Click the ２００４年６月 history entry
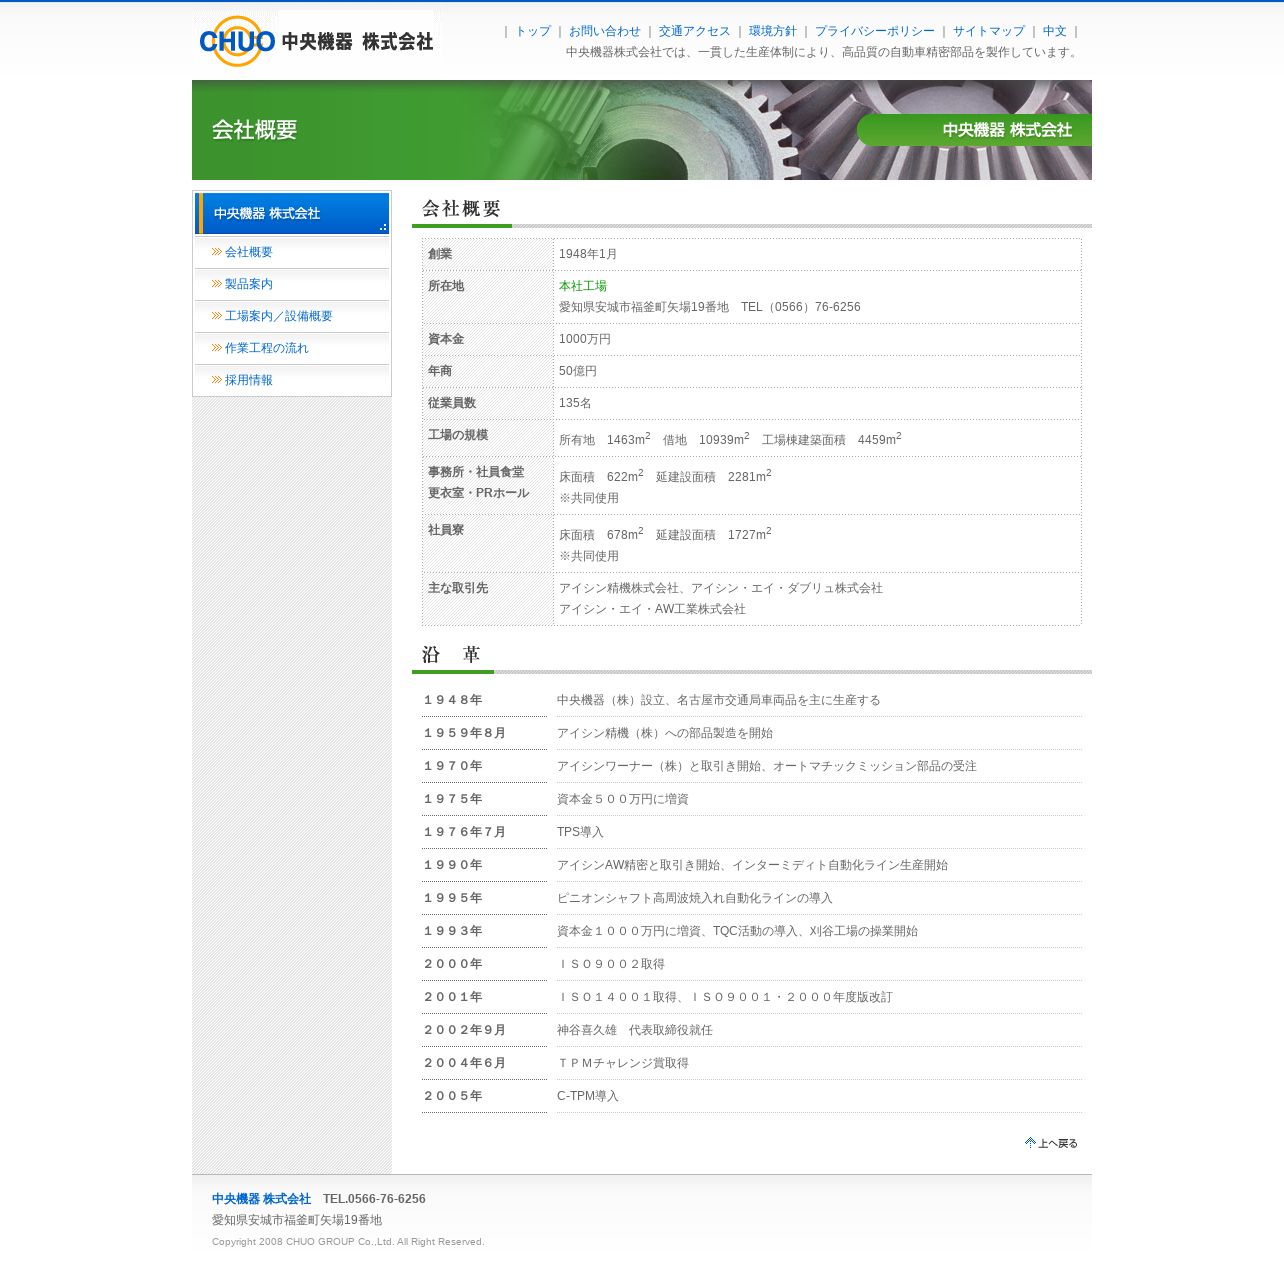This screenshot has height=1267, width=1284. click(x=465, y=1063)
